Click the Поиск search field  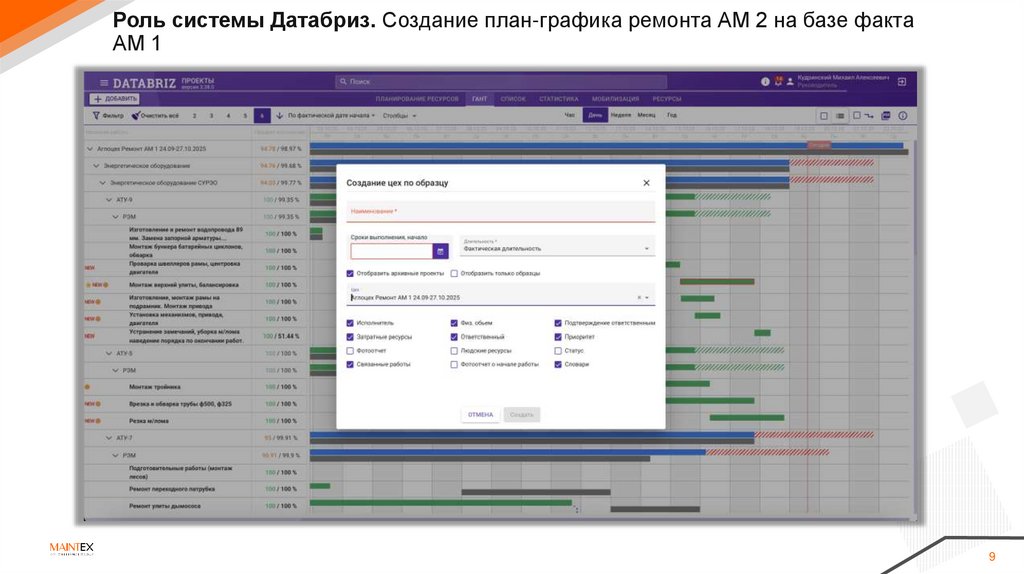click(x=501, y=82)
